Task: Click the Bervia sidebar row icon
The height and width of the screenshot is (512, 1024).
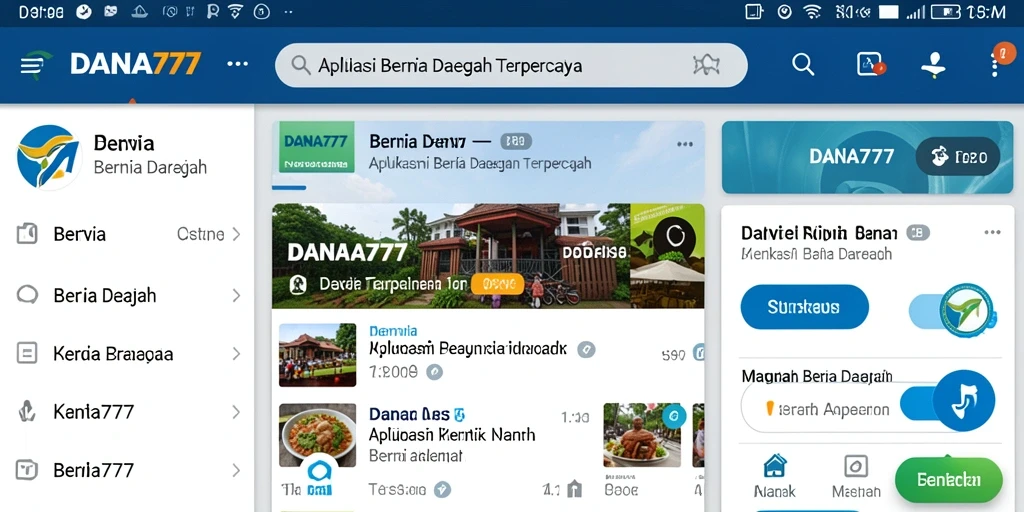Action: tap(27, 233)
